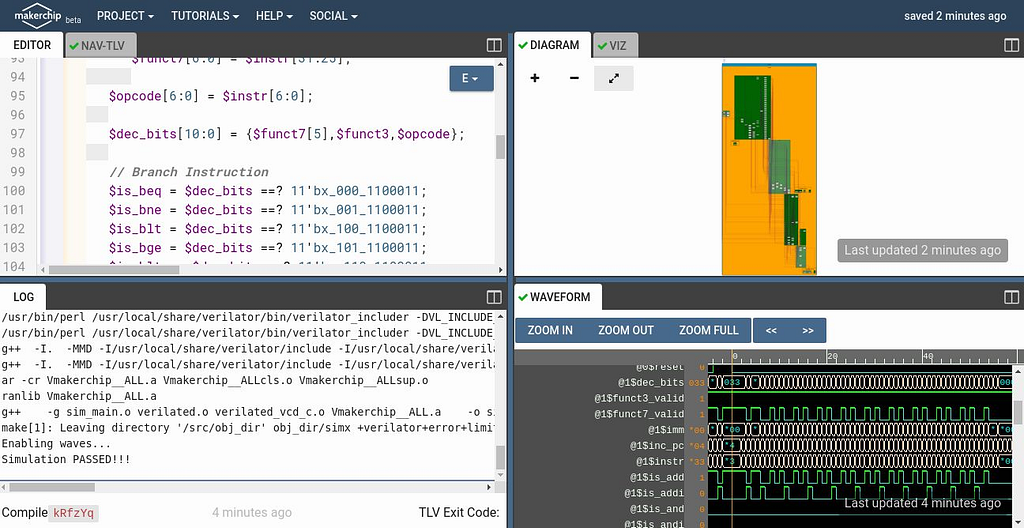Viewport: 1024px width, 528px height.
Task: Select the @1$instr waveform signal
Action: (660, 461)
